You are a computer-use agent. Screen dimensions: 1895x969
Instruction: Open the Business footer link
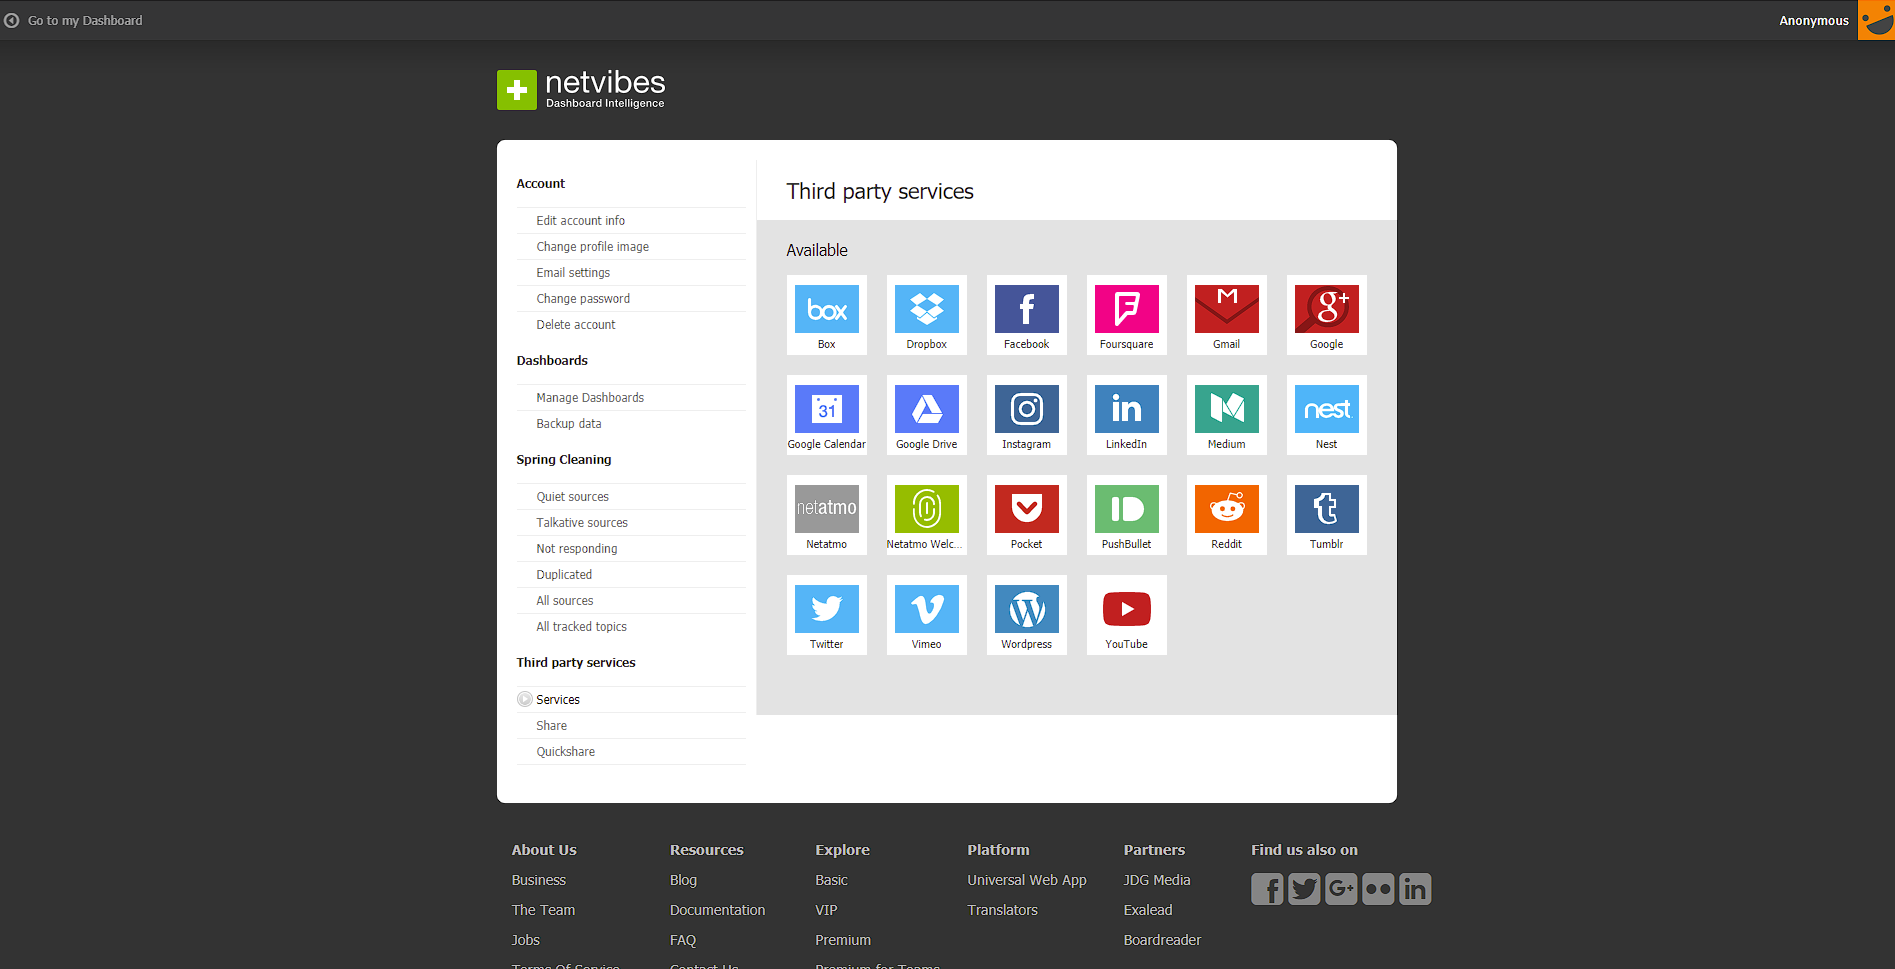[x=539, y=880]
